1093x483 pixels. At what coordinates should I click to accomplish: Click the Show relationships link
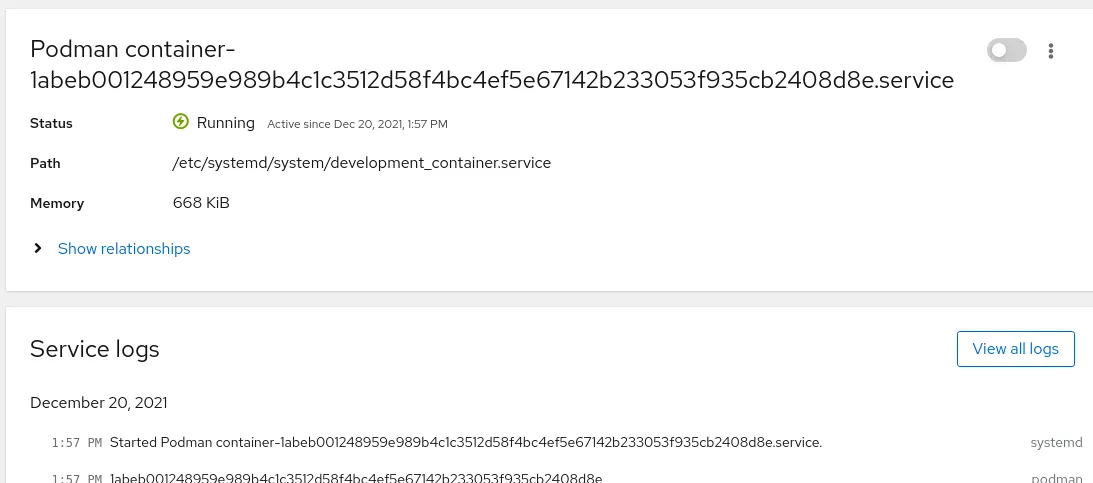(x=124, y=249)
